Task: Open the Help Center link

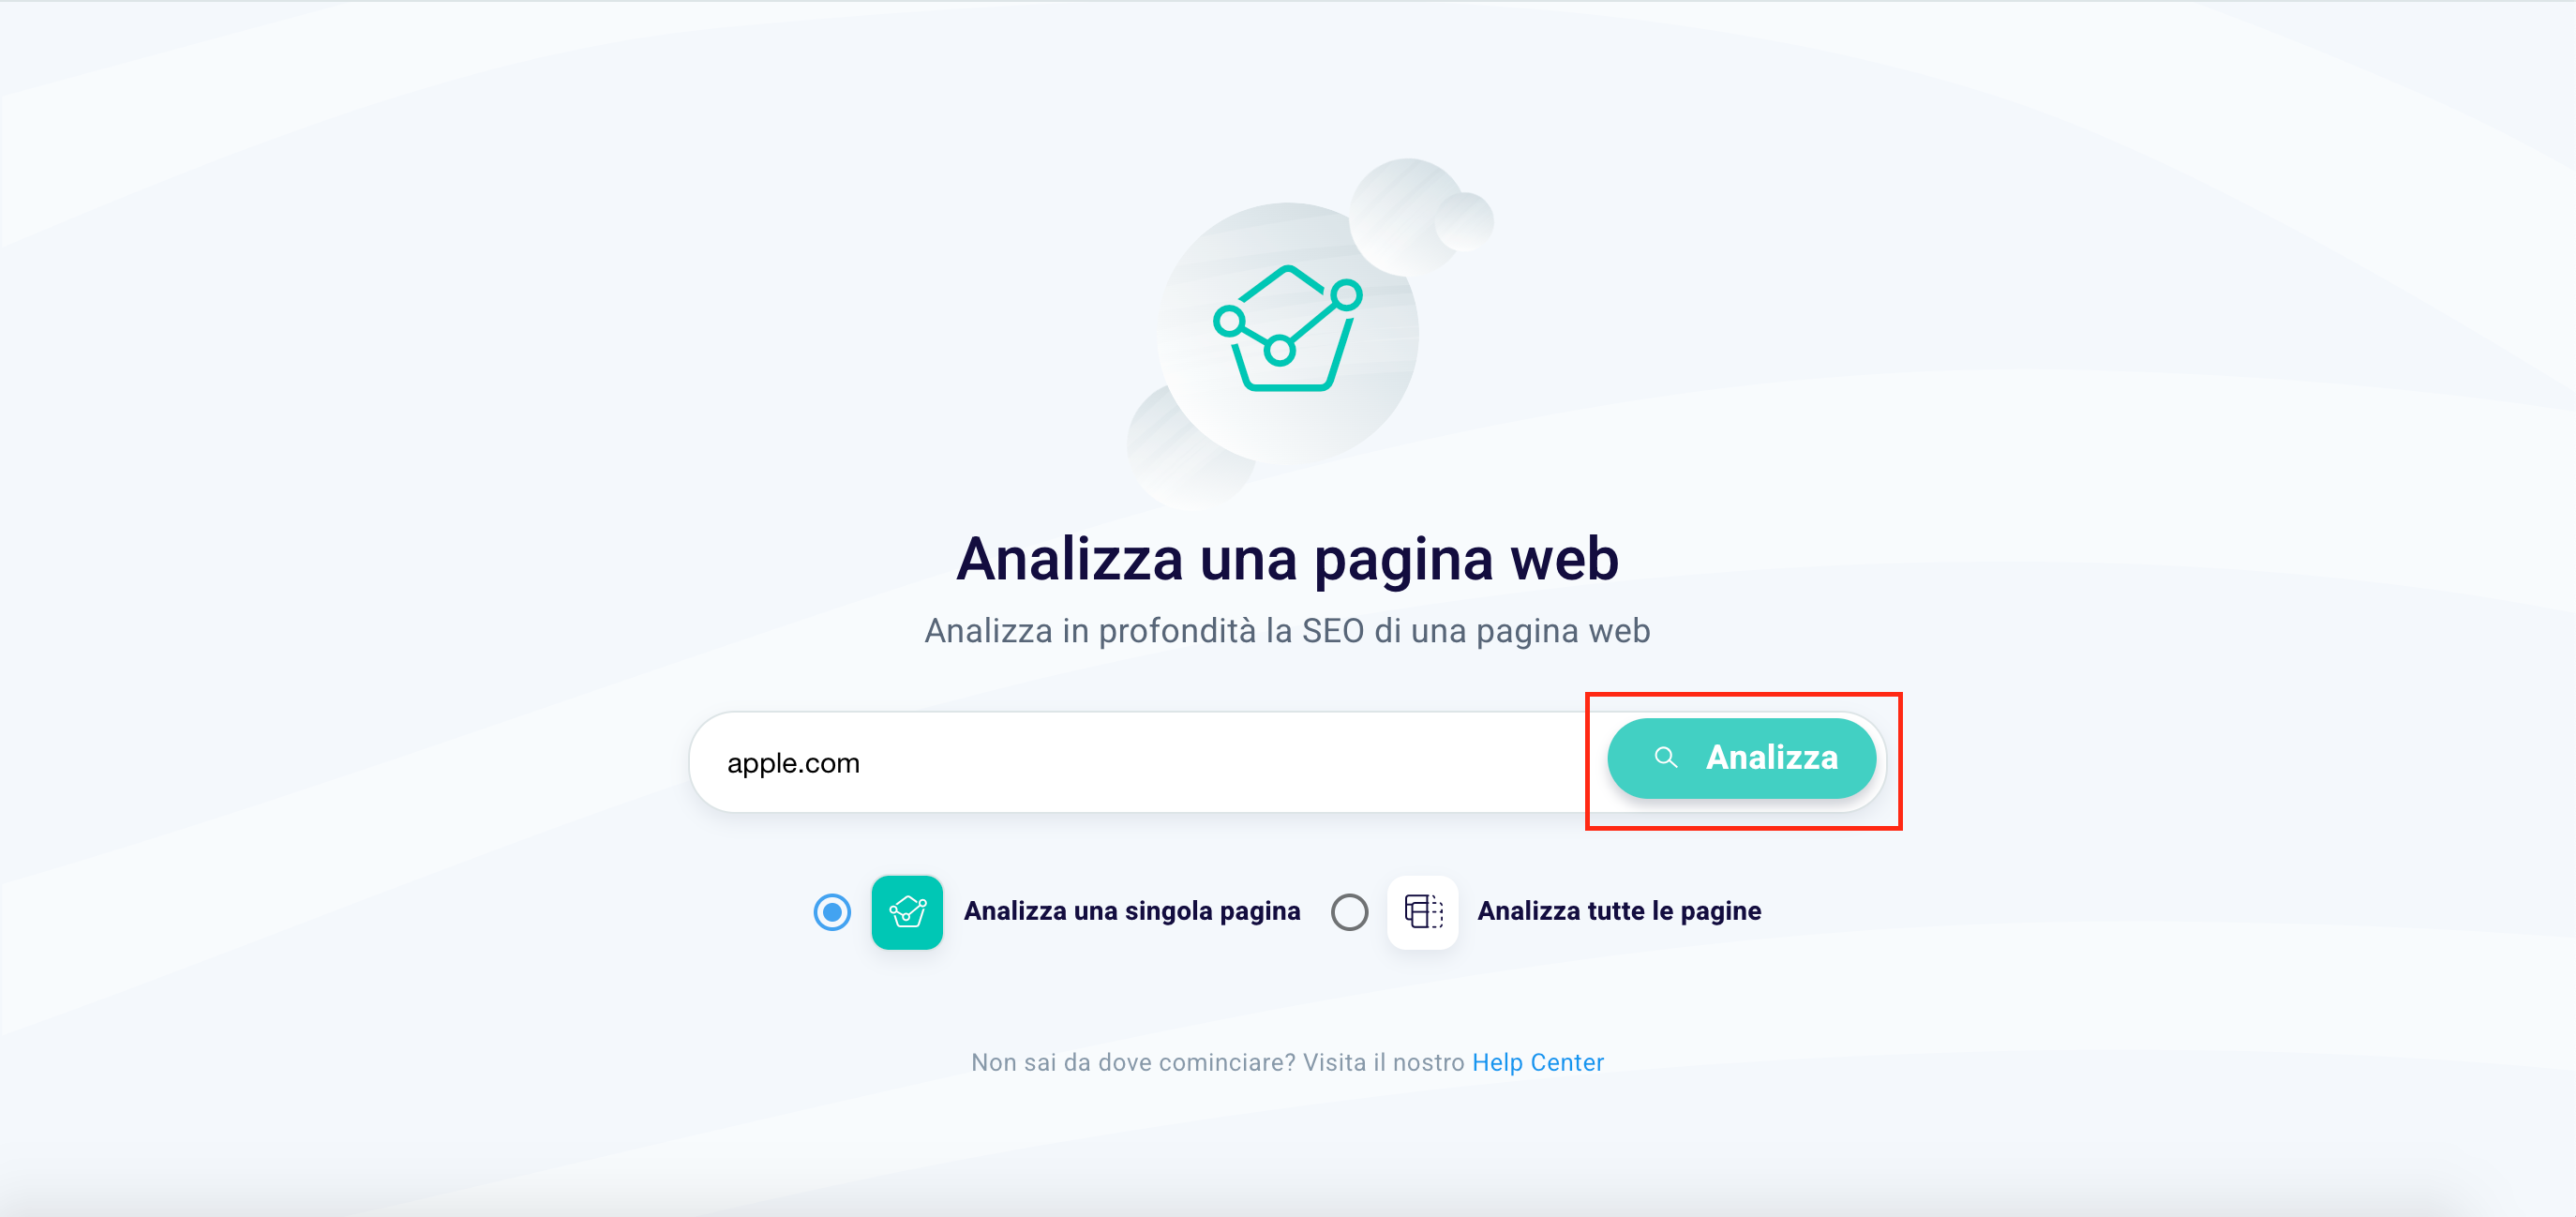Action: pyautogui.click(x=1538, y=1062)
